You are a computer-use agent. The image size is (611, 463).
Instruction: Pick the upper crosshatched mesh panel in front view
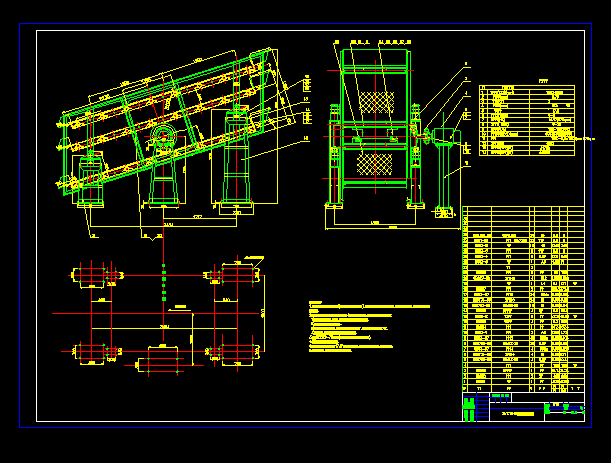tap(376, 102)
